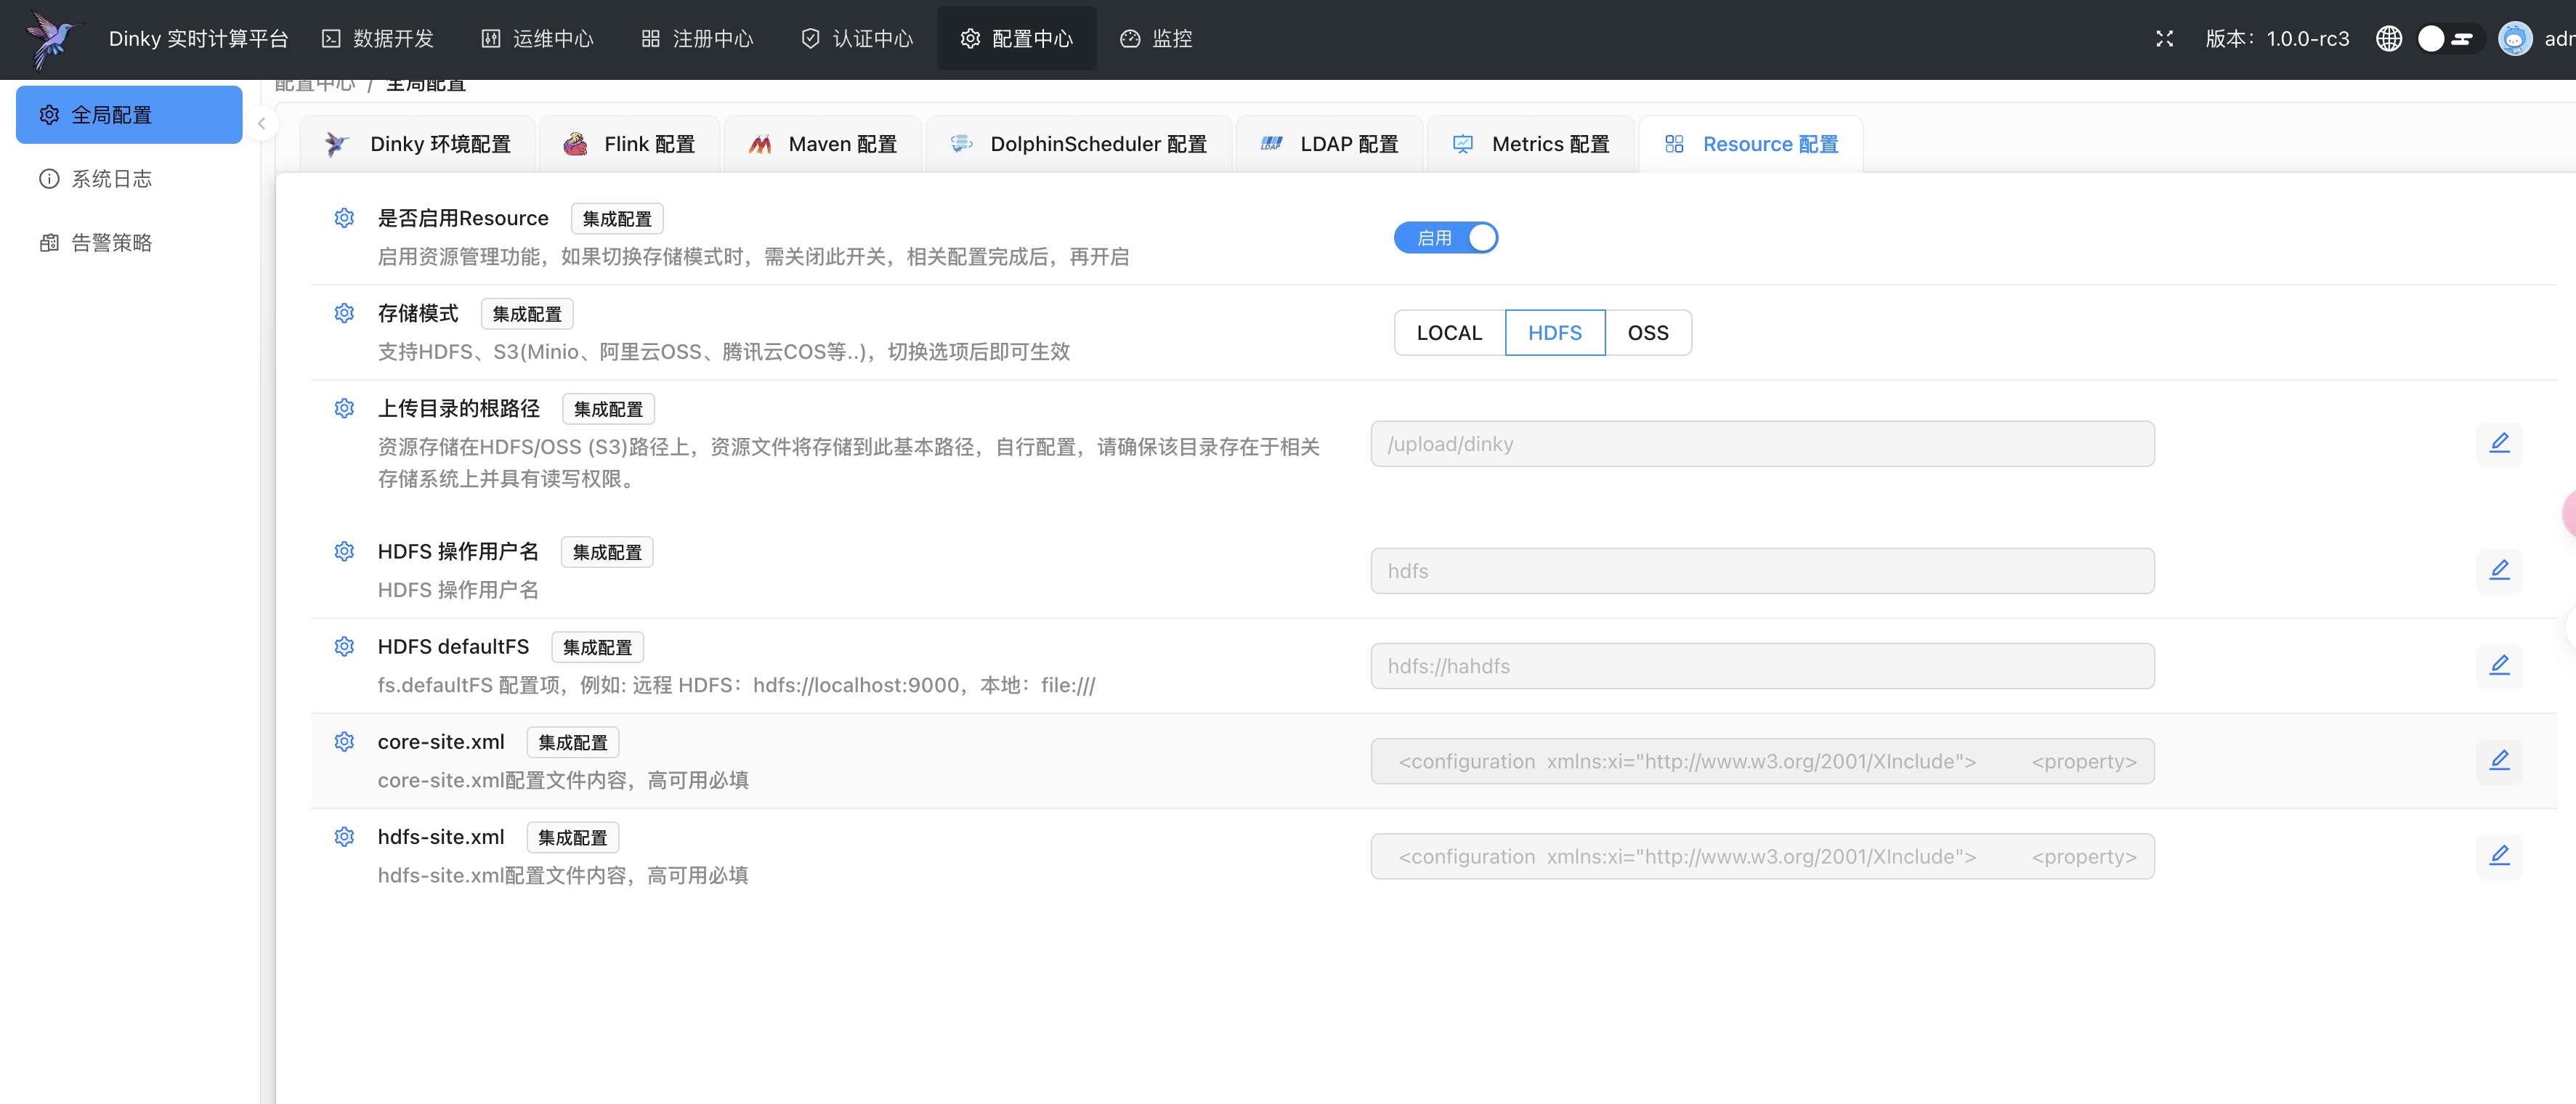Open the 运维中心 menu
This screenshot has width=2576, height=1104.
[537, 39]
